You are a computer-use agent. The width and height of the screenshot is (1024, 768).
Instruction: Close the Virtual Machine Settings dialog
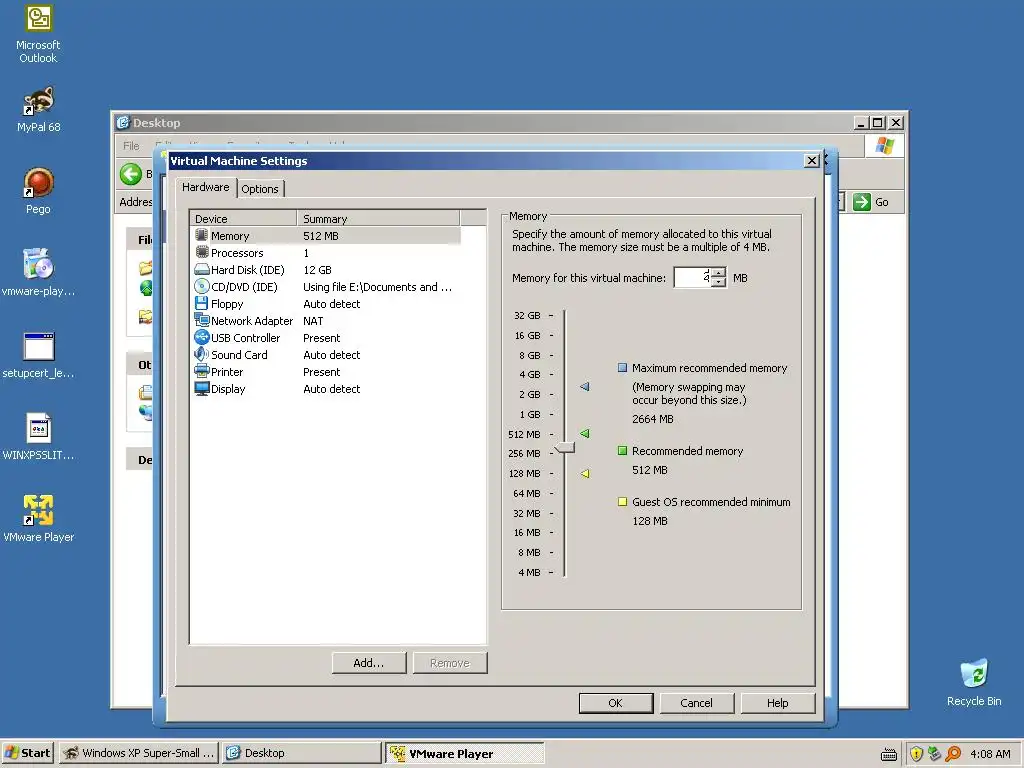(811, 161)
